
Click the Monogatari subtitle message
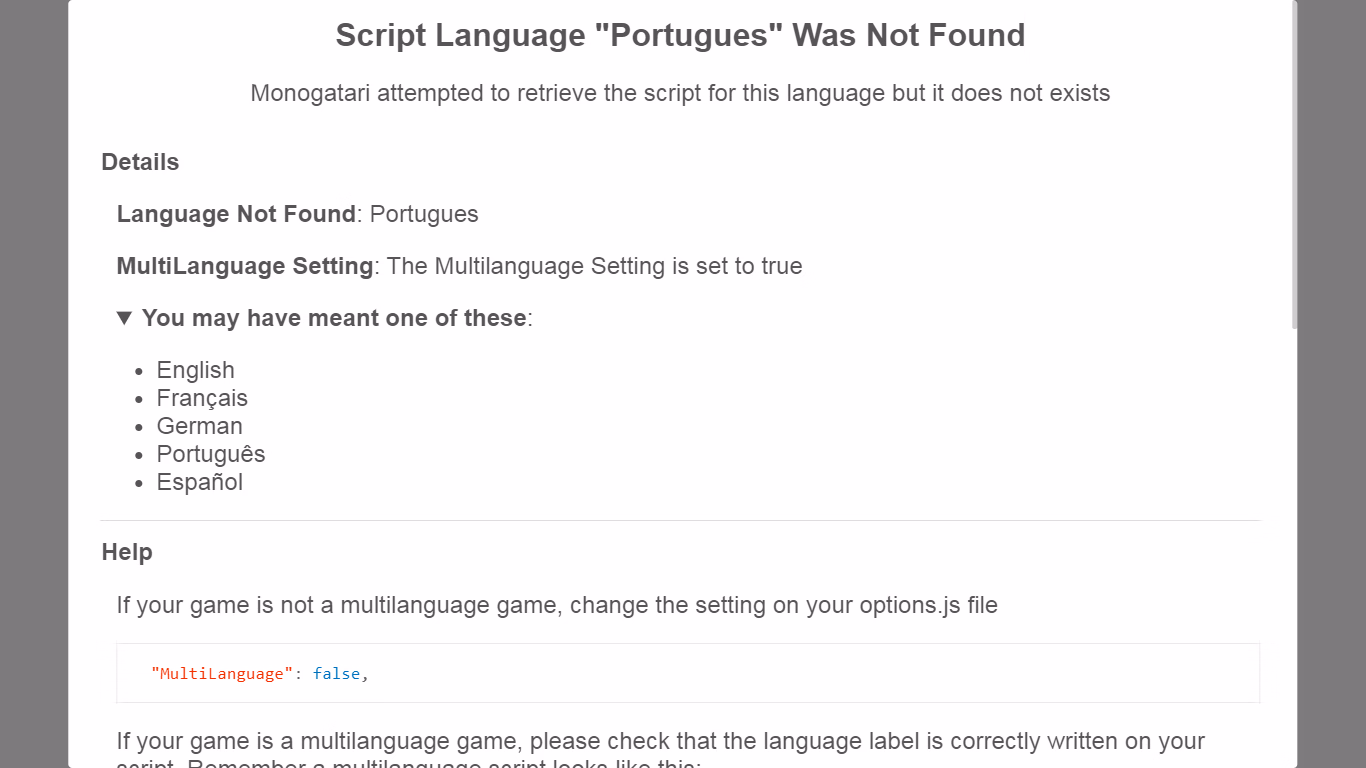680,93
